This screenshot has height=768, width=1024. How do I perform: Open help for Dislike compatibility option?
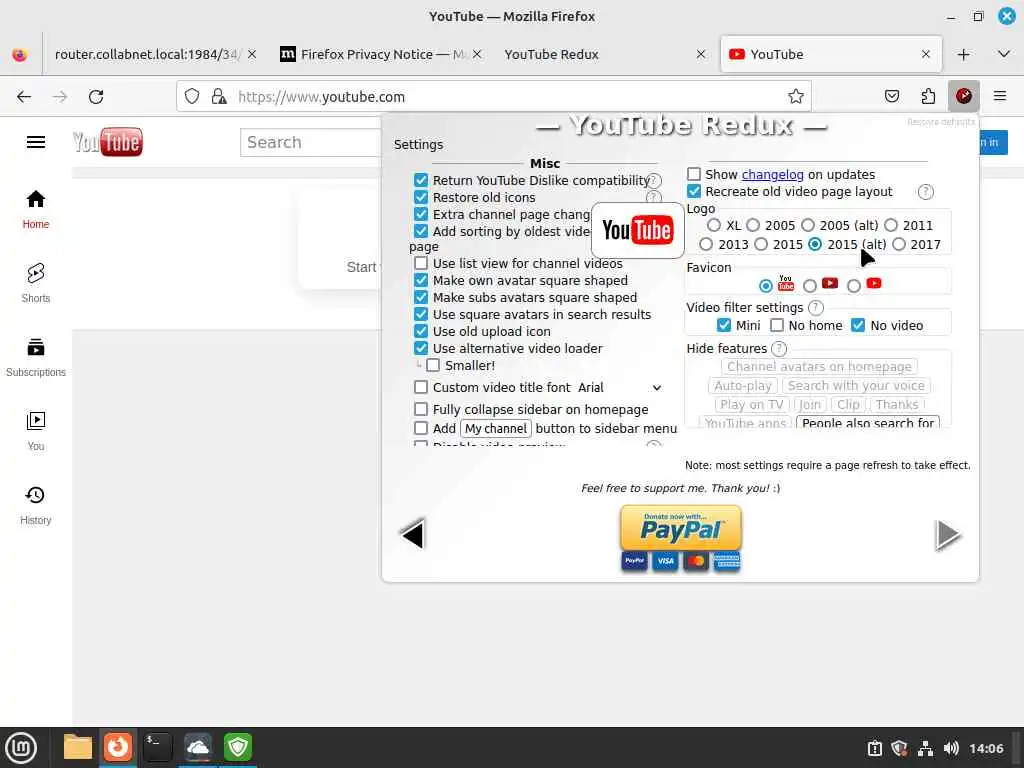pyautogui.click(x=654, y=181)
